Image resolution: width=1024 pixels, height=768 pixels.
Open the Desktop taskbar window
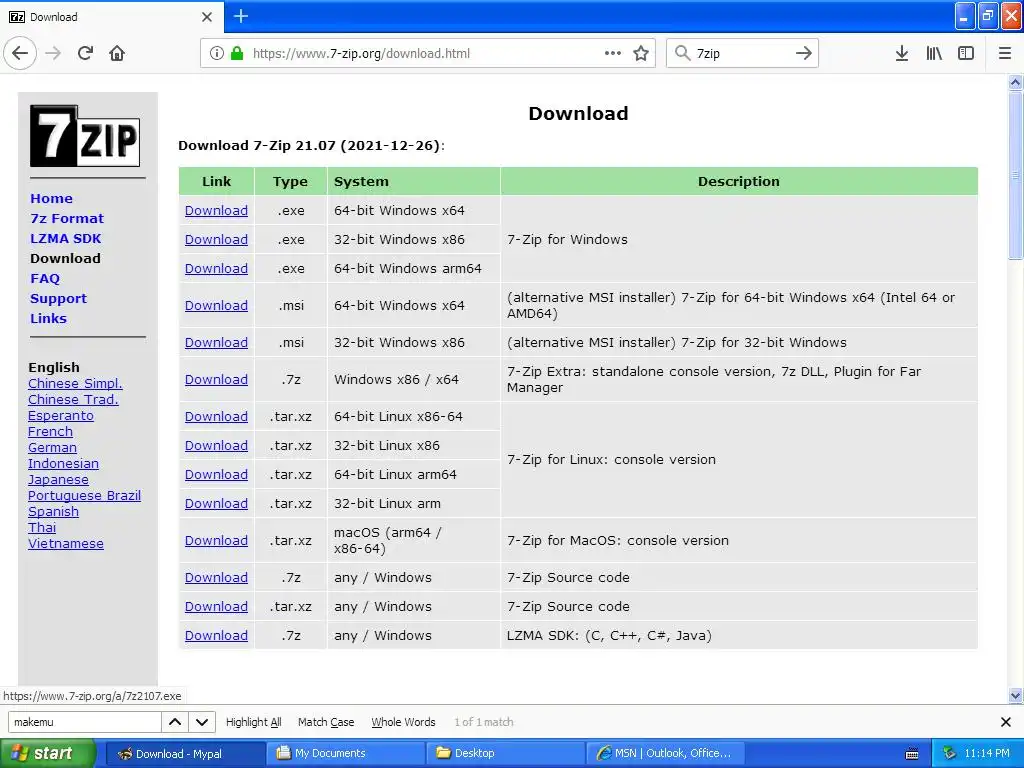[x=505, y=754]
